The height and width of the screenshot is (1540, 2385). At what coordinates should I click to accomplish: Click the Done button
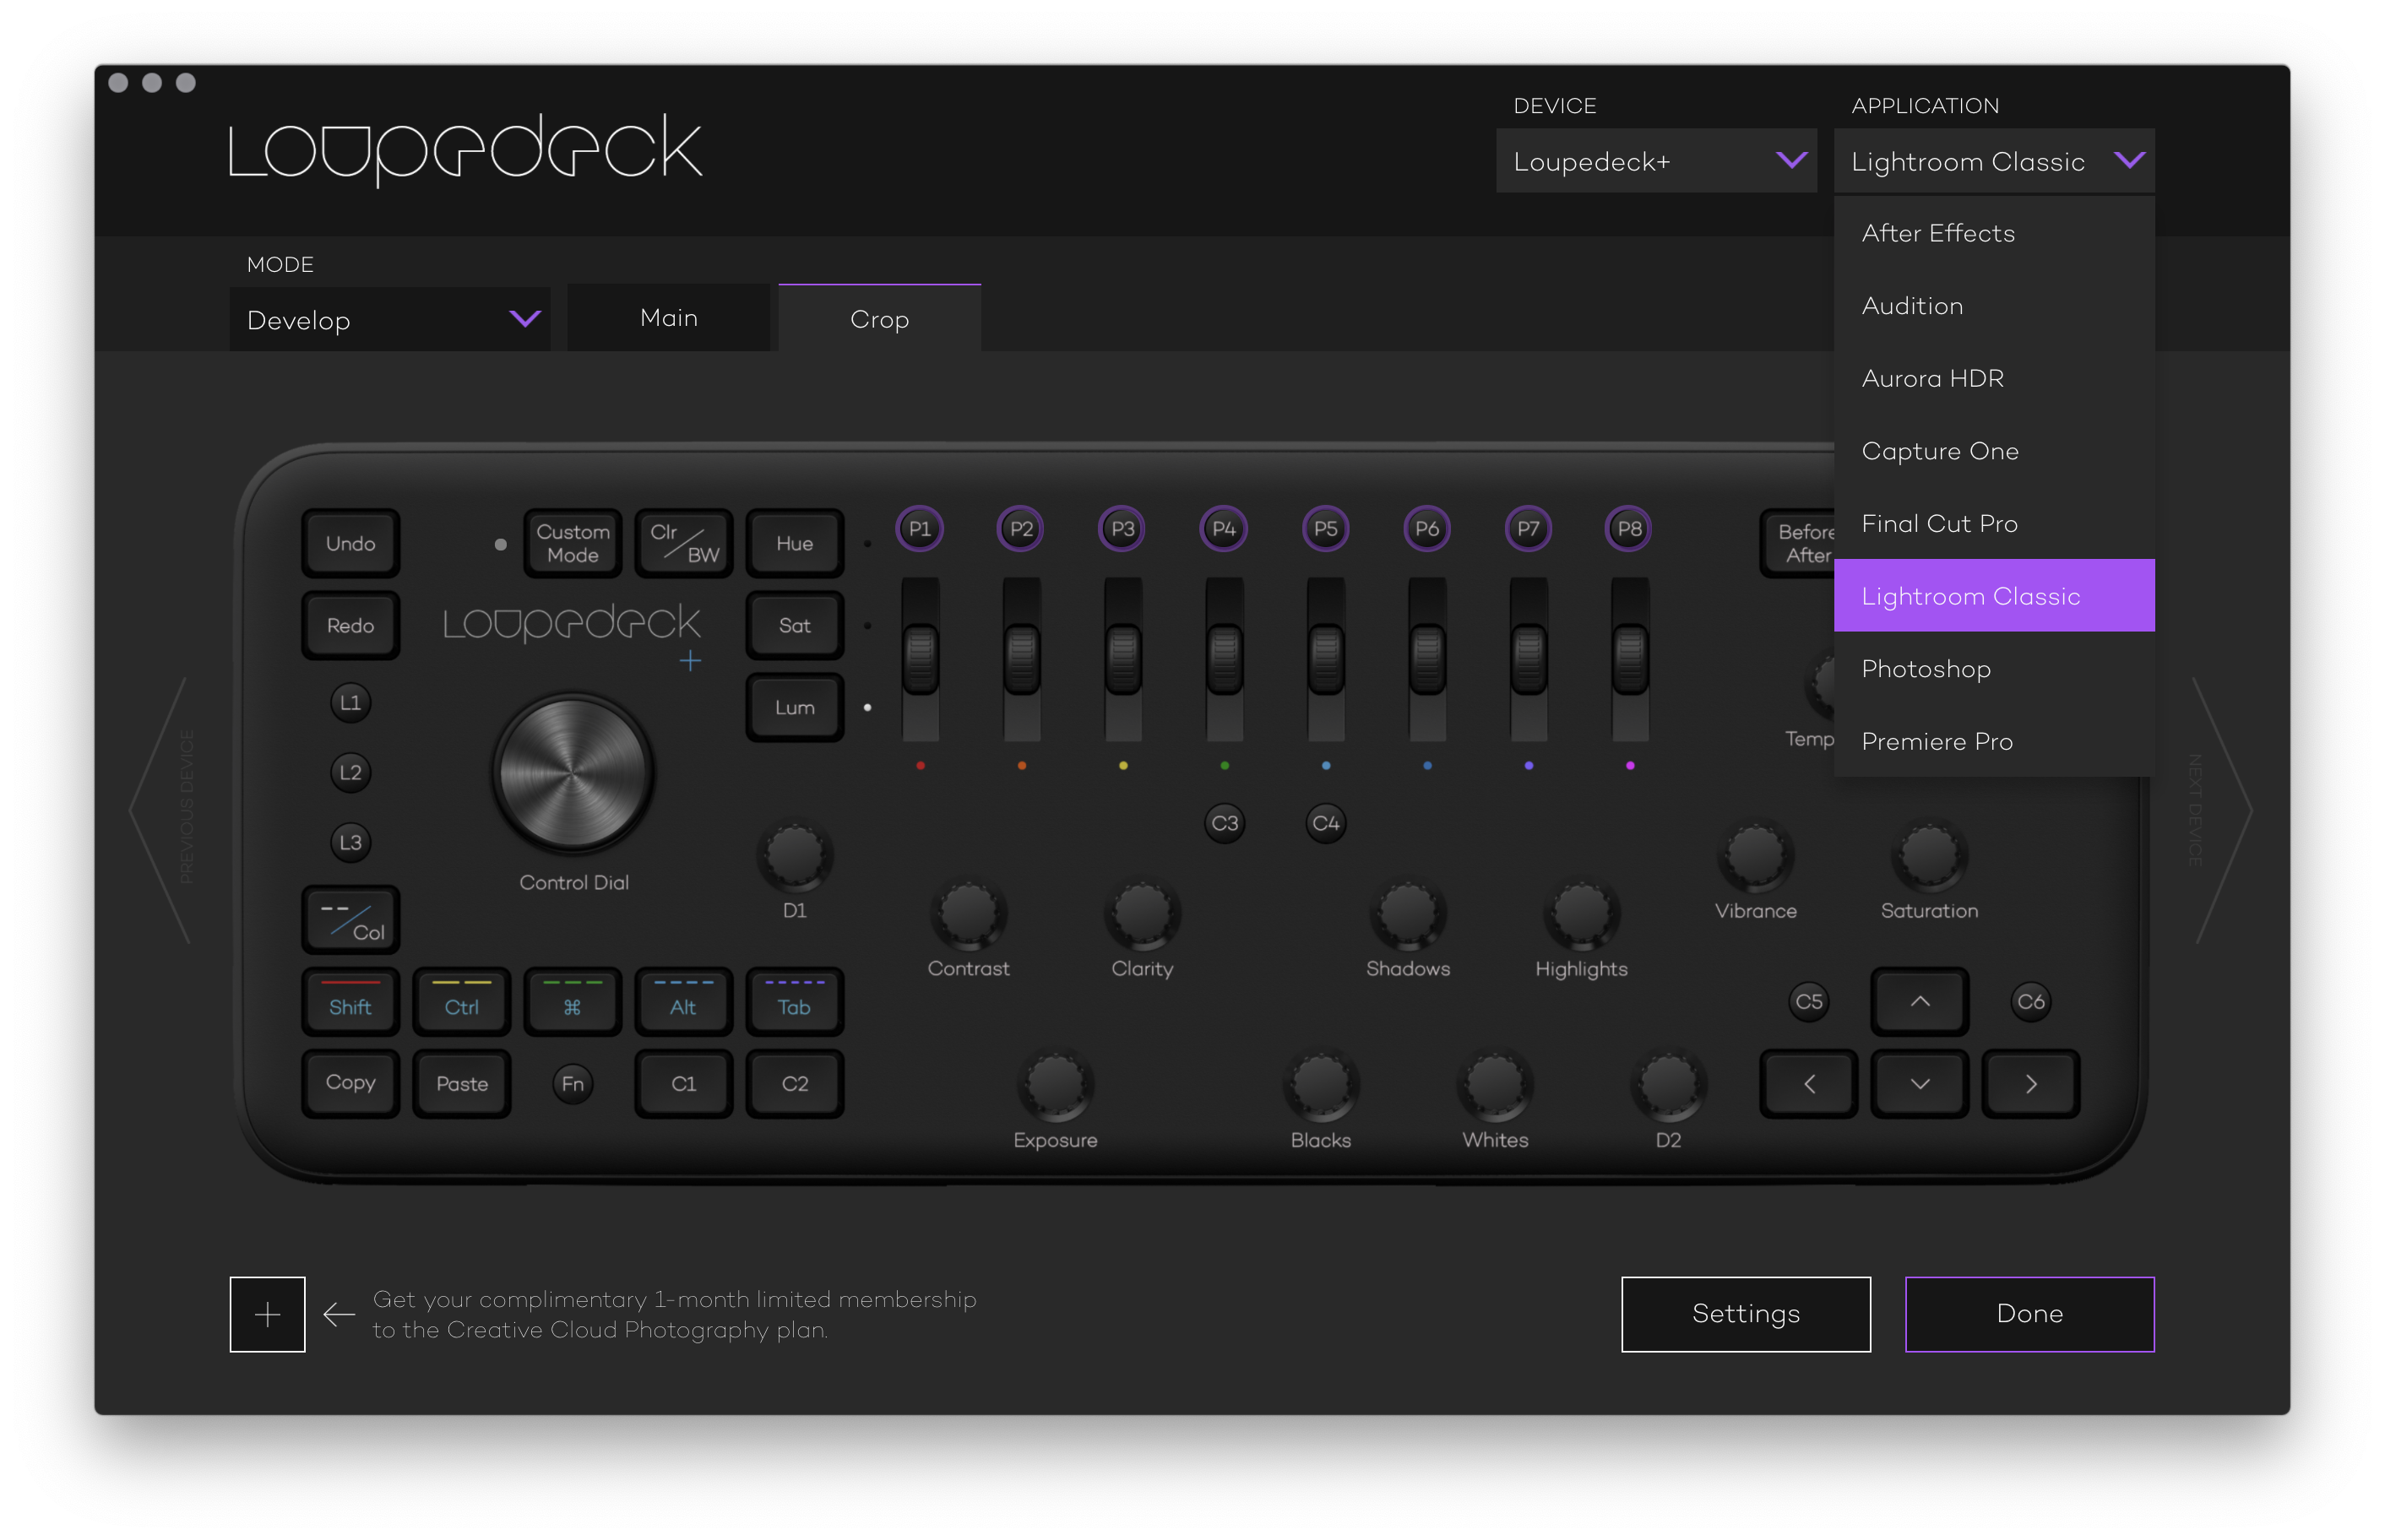coord(2029,1314)
